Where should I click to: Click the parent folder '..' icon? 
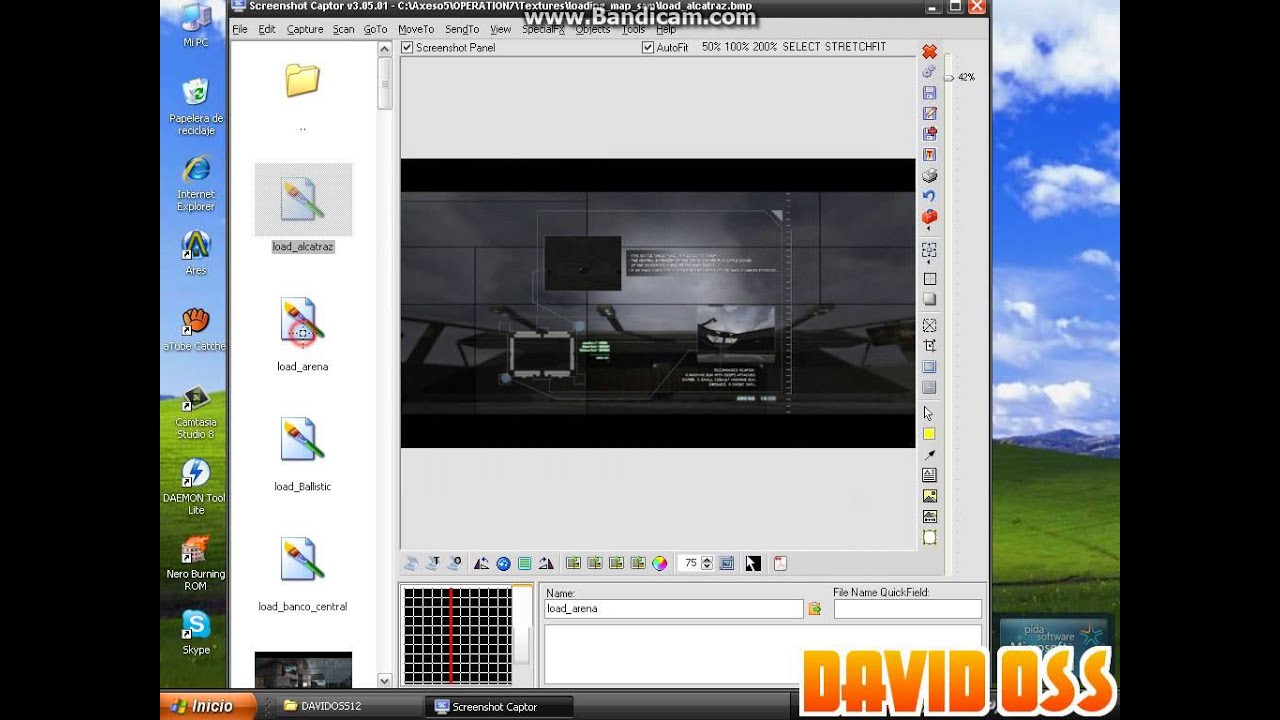click(302, 81)
